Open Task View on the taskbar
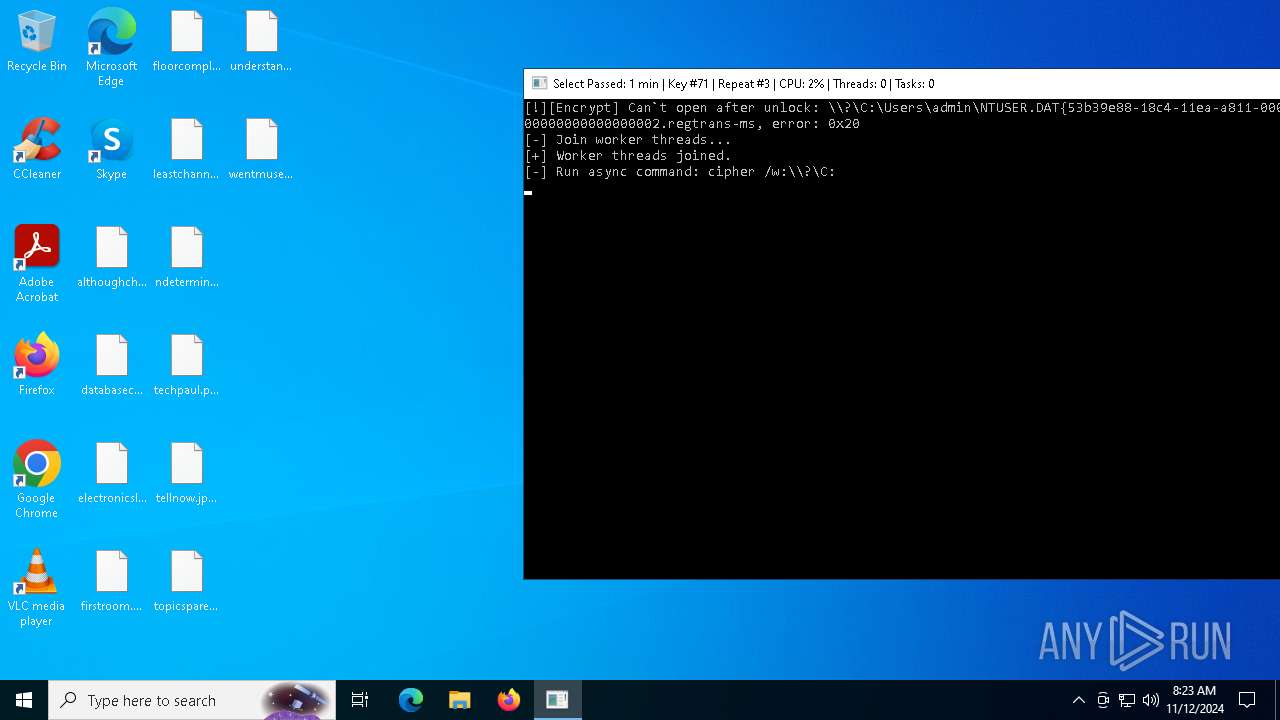Viewport: 1280px width, 720px height. pyautogui.click(x=360, y=700)
